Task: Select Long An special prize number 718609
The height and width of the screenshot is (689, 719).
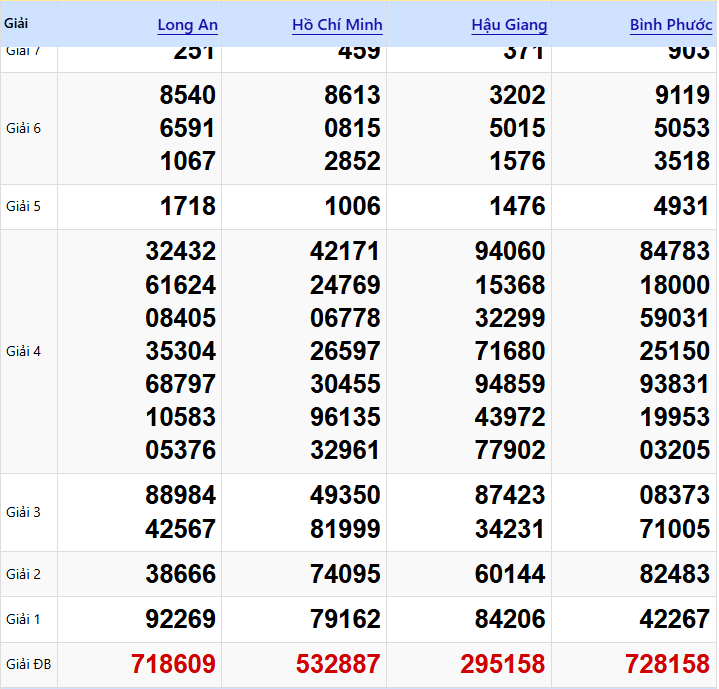Action: [173, 663]
